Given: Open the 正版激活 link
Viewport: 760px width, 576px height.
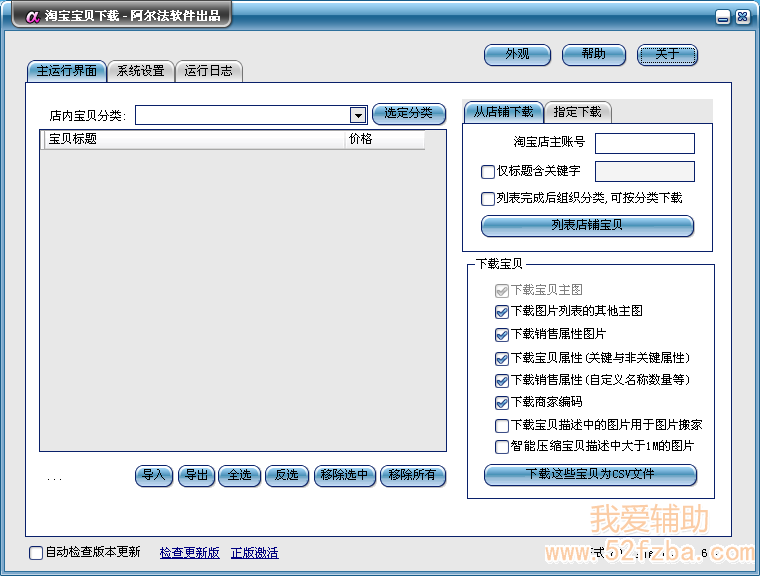Looking at the screenshot, I should click(x=254, y=553).
